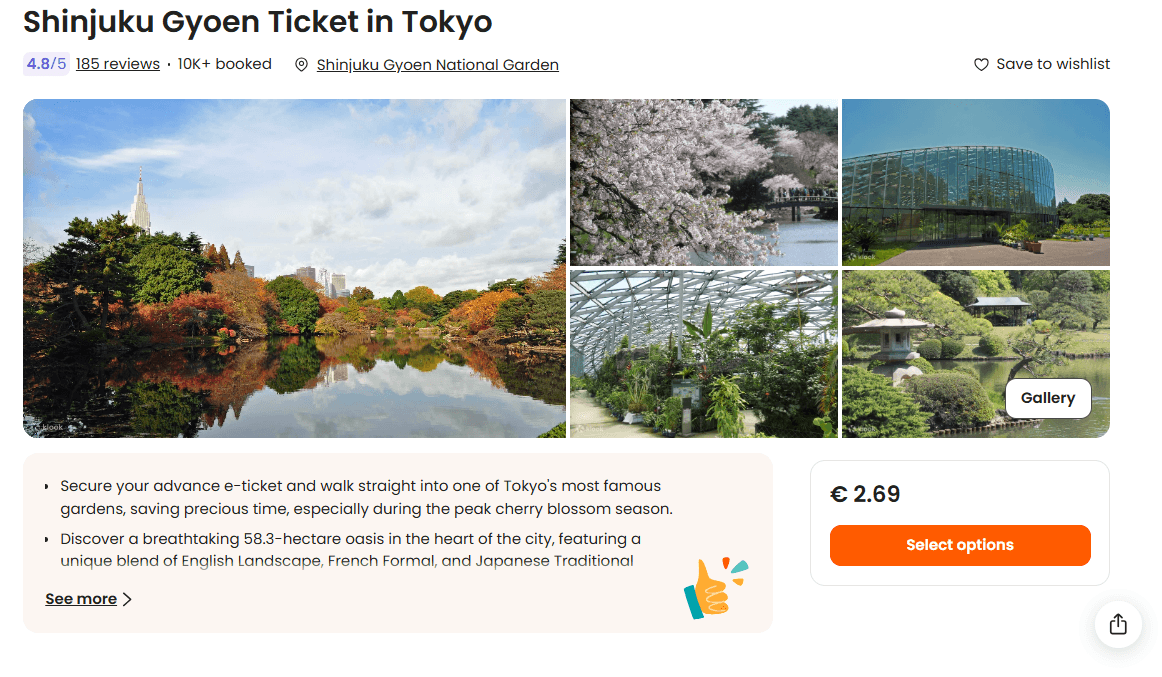The image size is (1162, 677).
Task: View the large autumn pond photo
Action: 294,268
